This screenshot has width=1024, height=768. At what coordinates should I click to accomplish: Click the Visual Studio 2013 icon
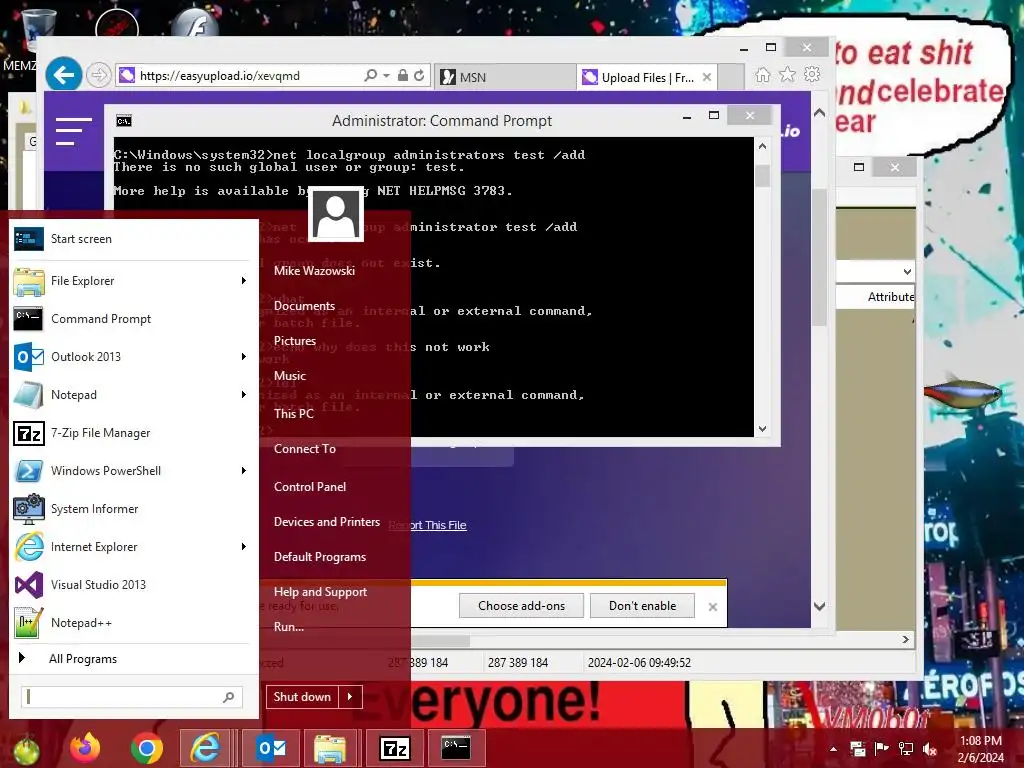pyautogui.click(x=29, y=584)
